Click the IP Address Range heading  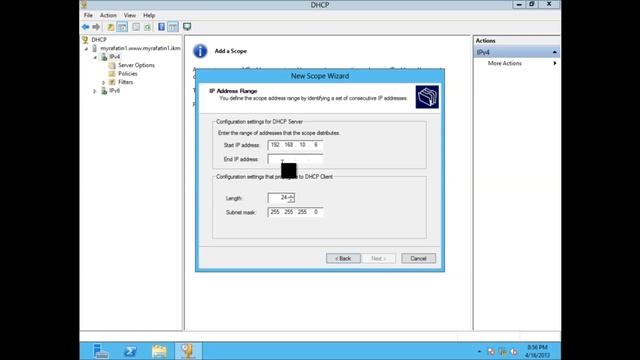(233, 91)
